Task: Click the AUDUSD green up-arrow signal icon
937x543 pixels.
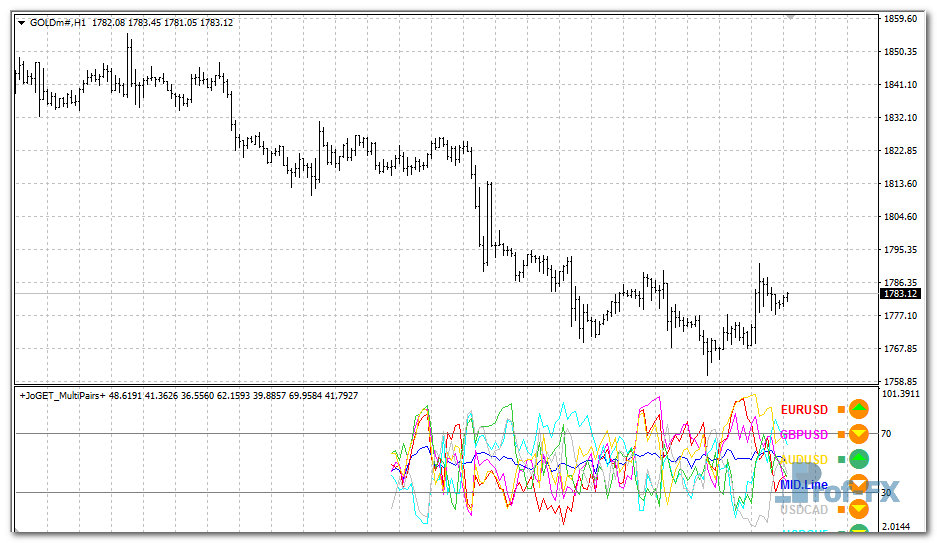Action: point(858,460)
